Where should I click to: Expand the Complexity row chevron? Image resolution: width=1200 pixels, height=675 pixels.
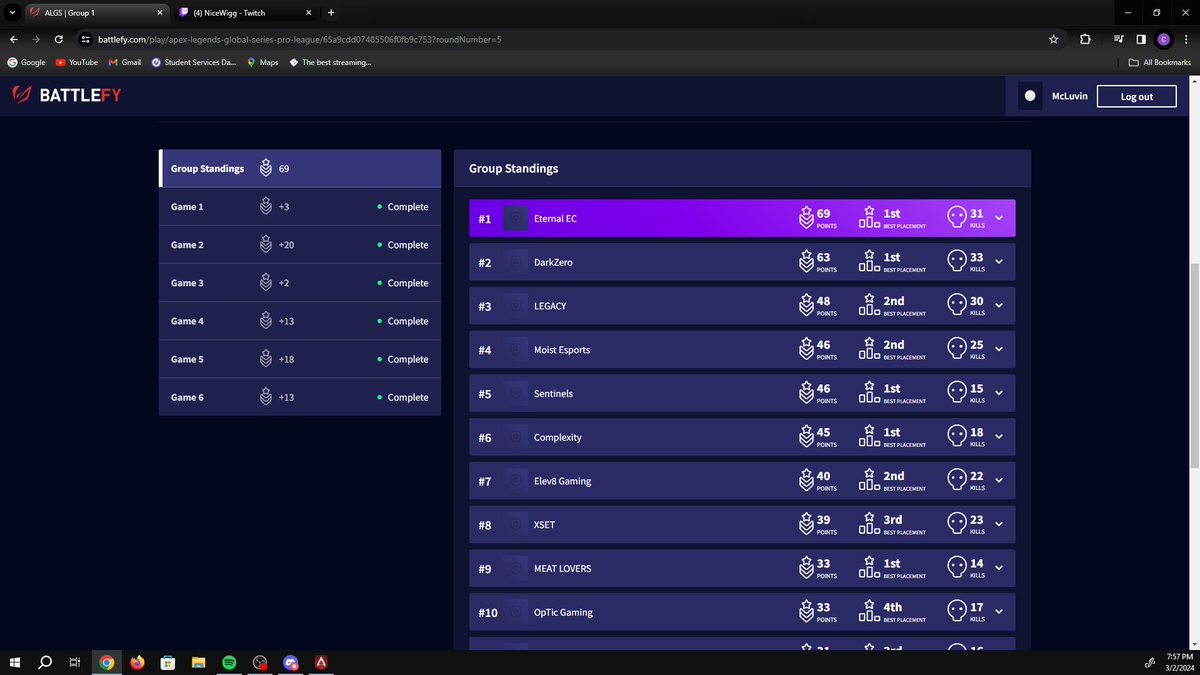tap(999, 437)
